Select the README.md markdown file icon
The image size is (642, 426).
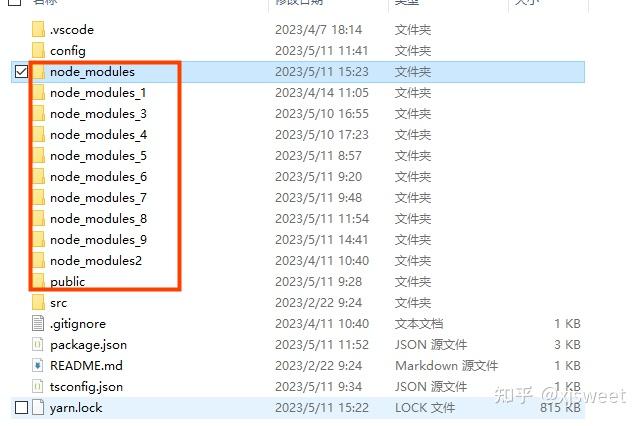[x=38, y=365]
